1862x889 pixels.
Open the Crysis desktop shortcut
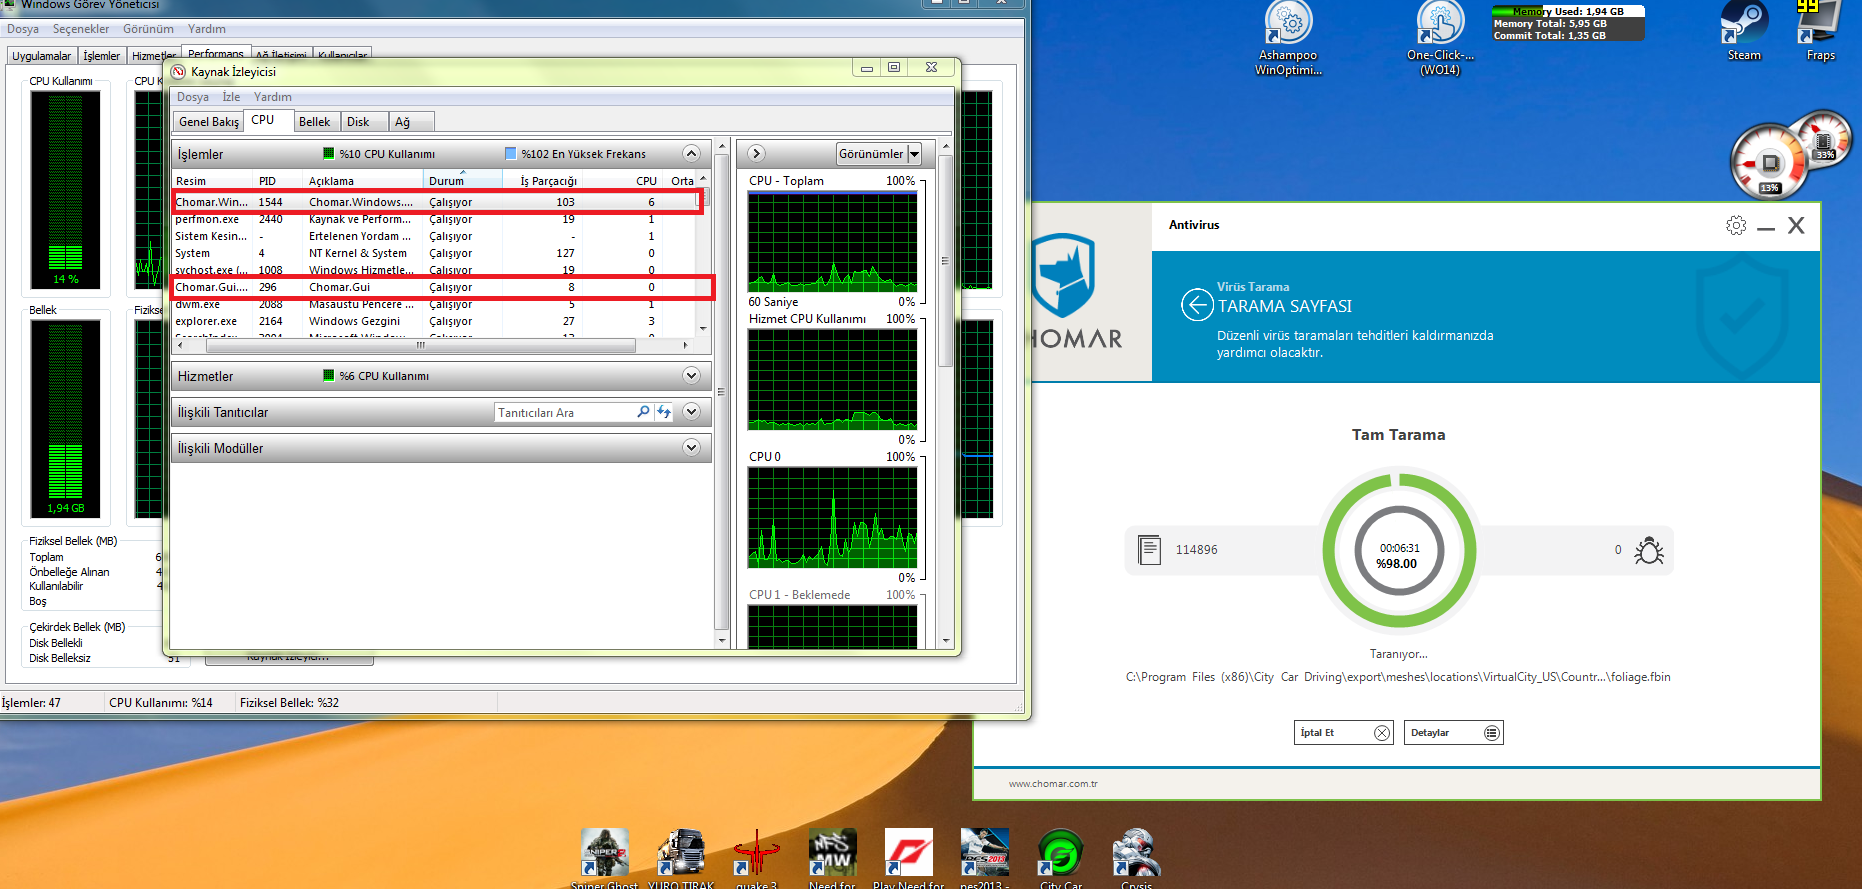click(1137, 858)
